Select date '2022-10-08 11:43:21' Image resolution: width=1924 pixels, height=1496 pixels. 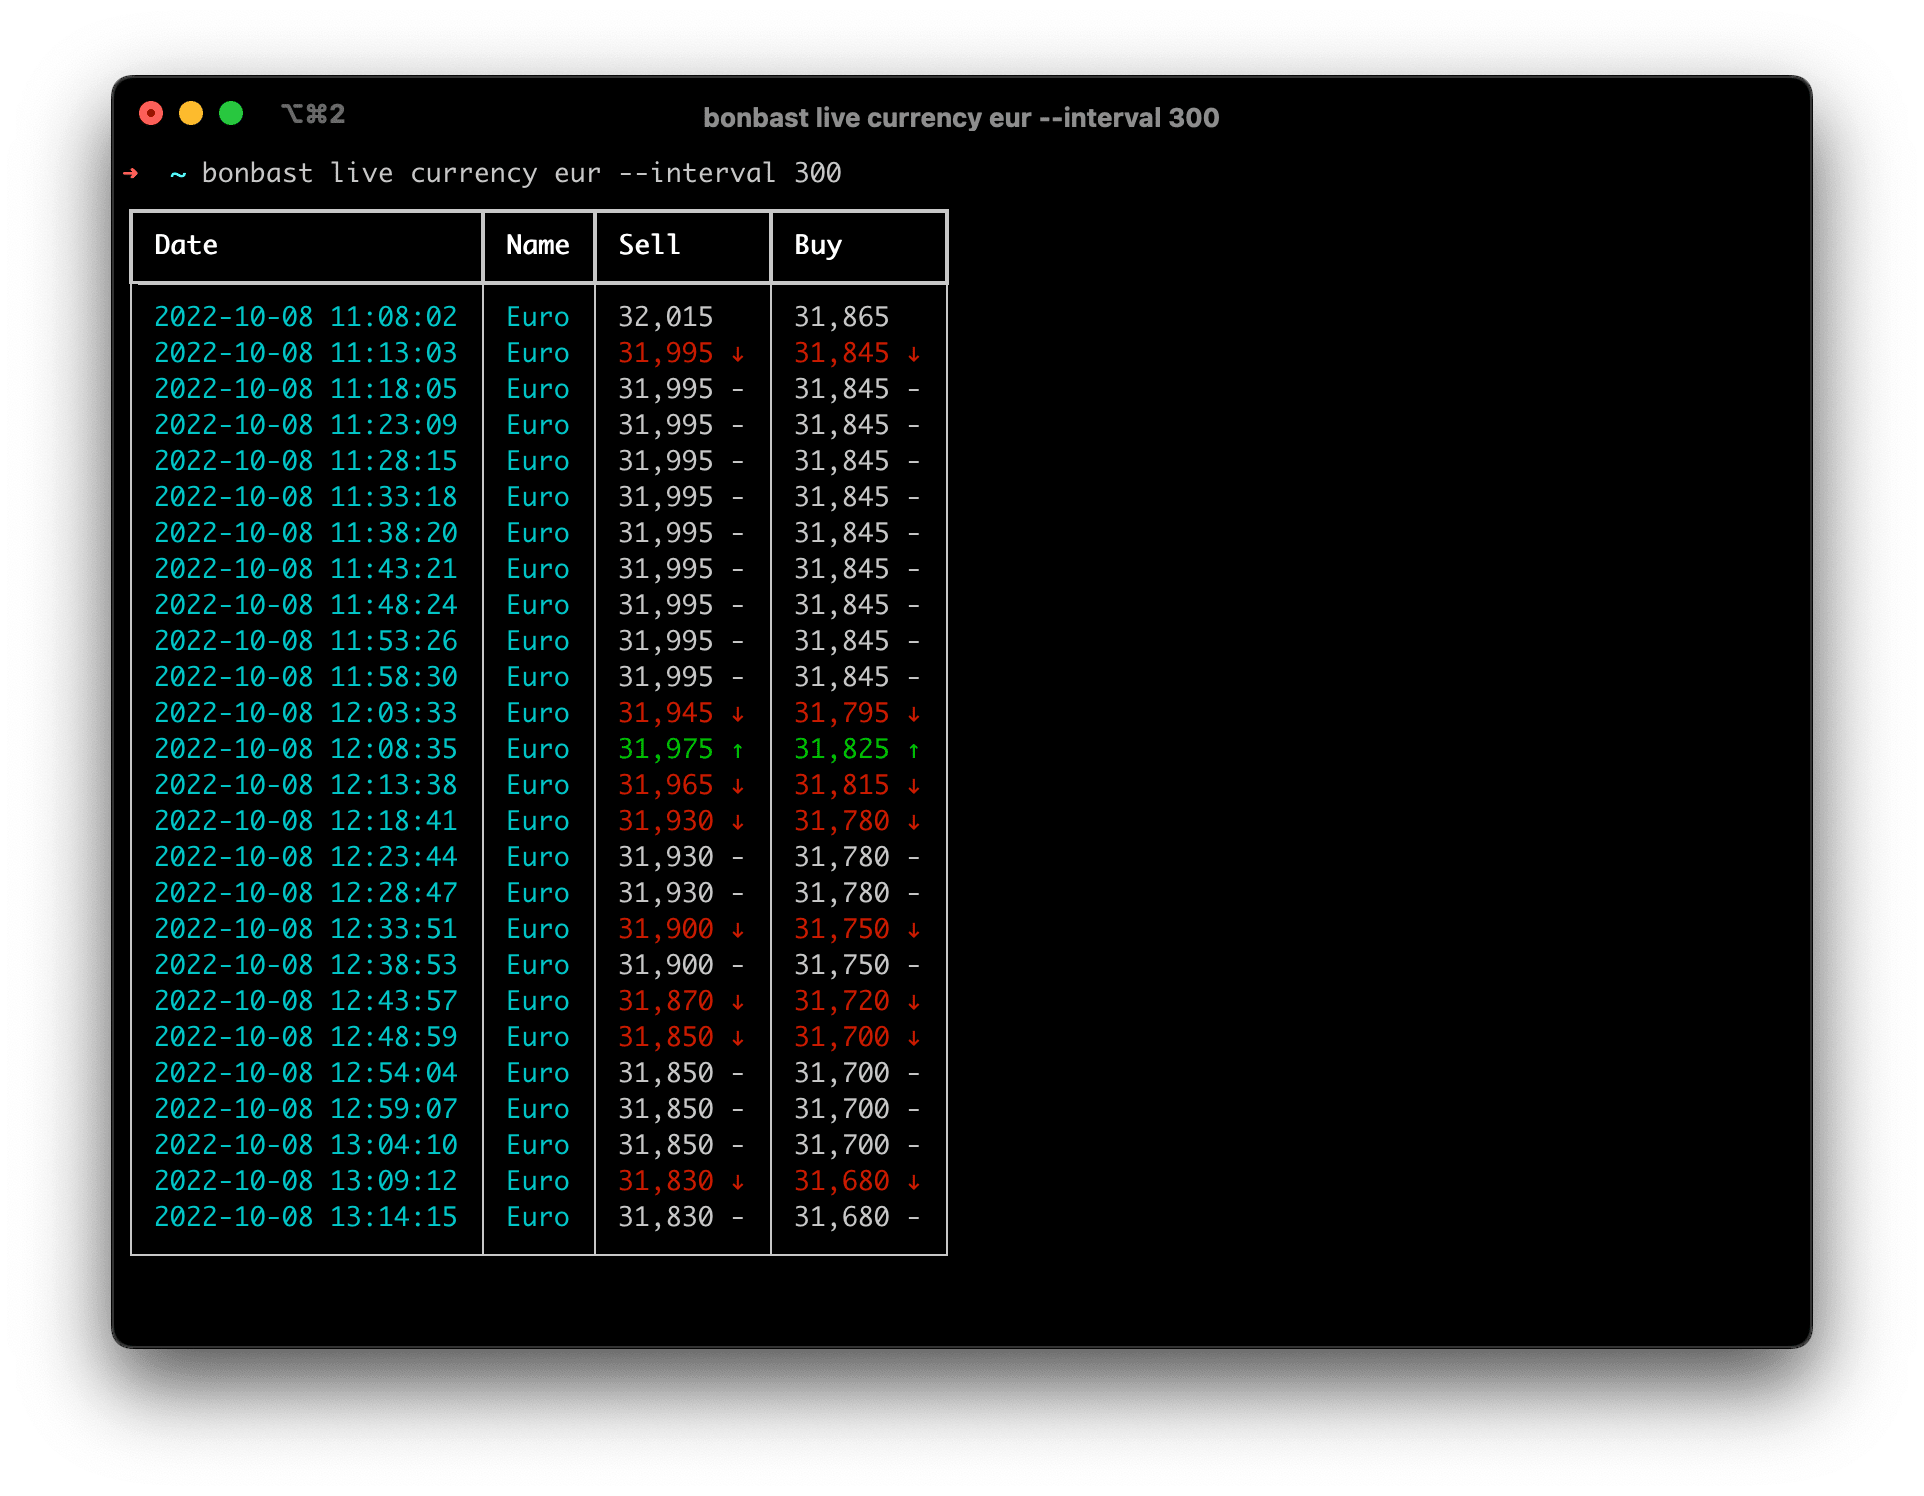(306, 569)
